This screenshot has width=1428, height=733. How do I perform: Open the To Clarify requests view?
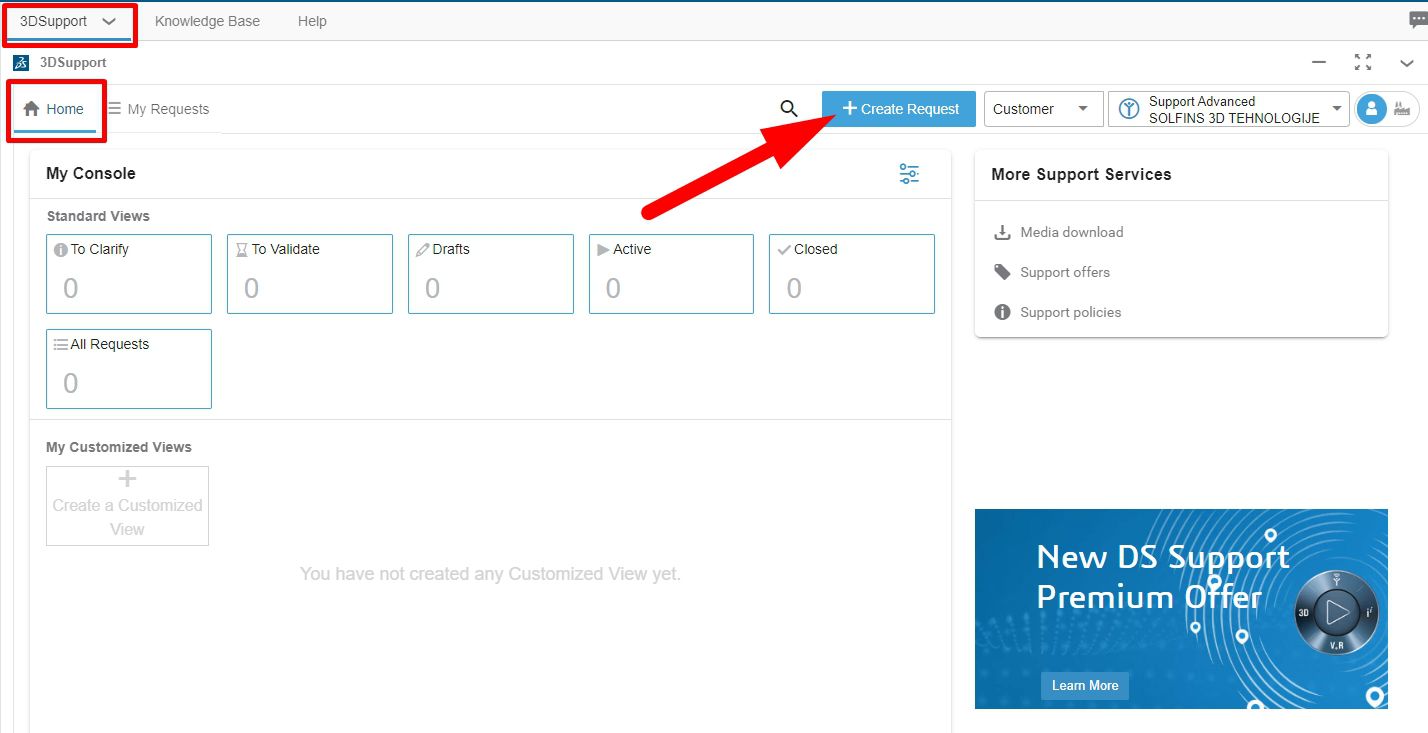pyautogui.click(x=128, y=273)
